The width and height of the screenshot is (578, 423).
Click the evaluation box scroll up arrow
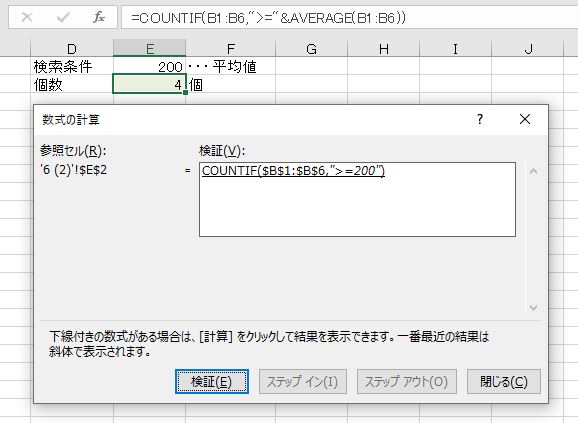tap(533, 171)
